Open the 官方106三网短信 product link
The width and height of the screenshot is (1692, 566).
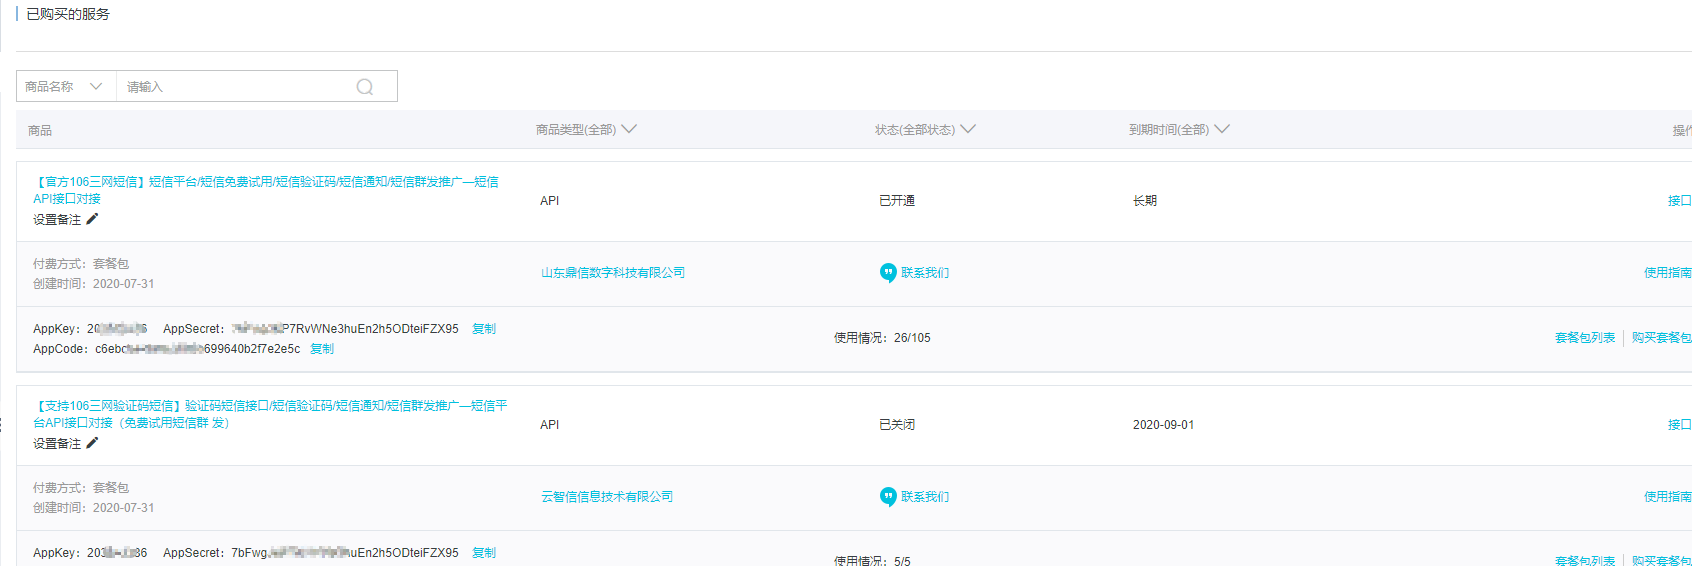click(x=266, y=190)
